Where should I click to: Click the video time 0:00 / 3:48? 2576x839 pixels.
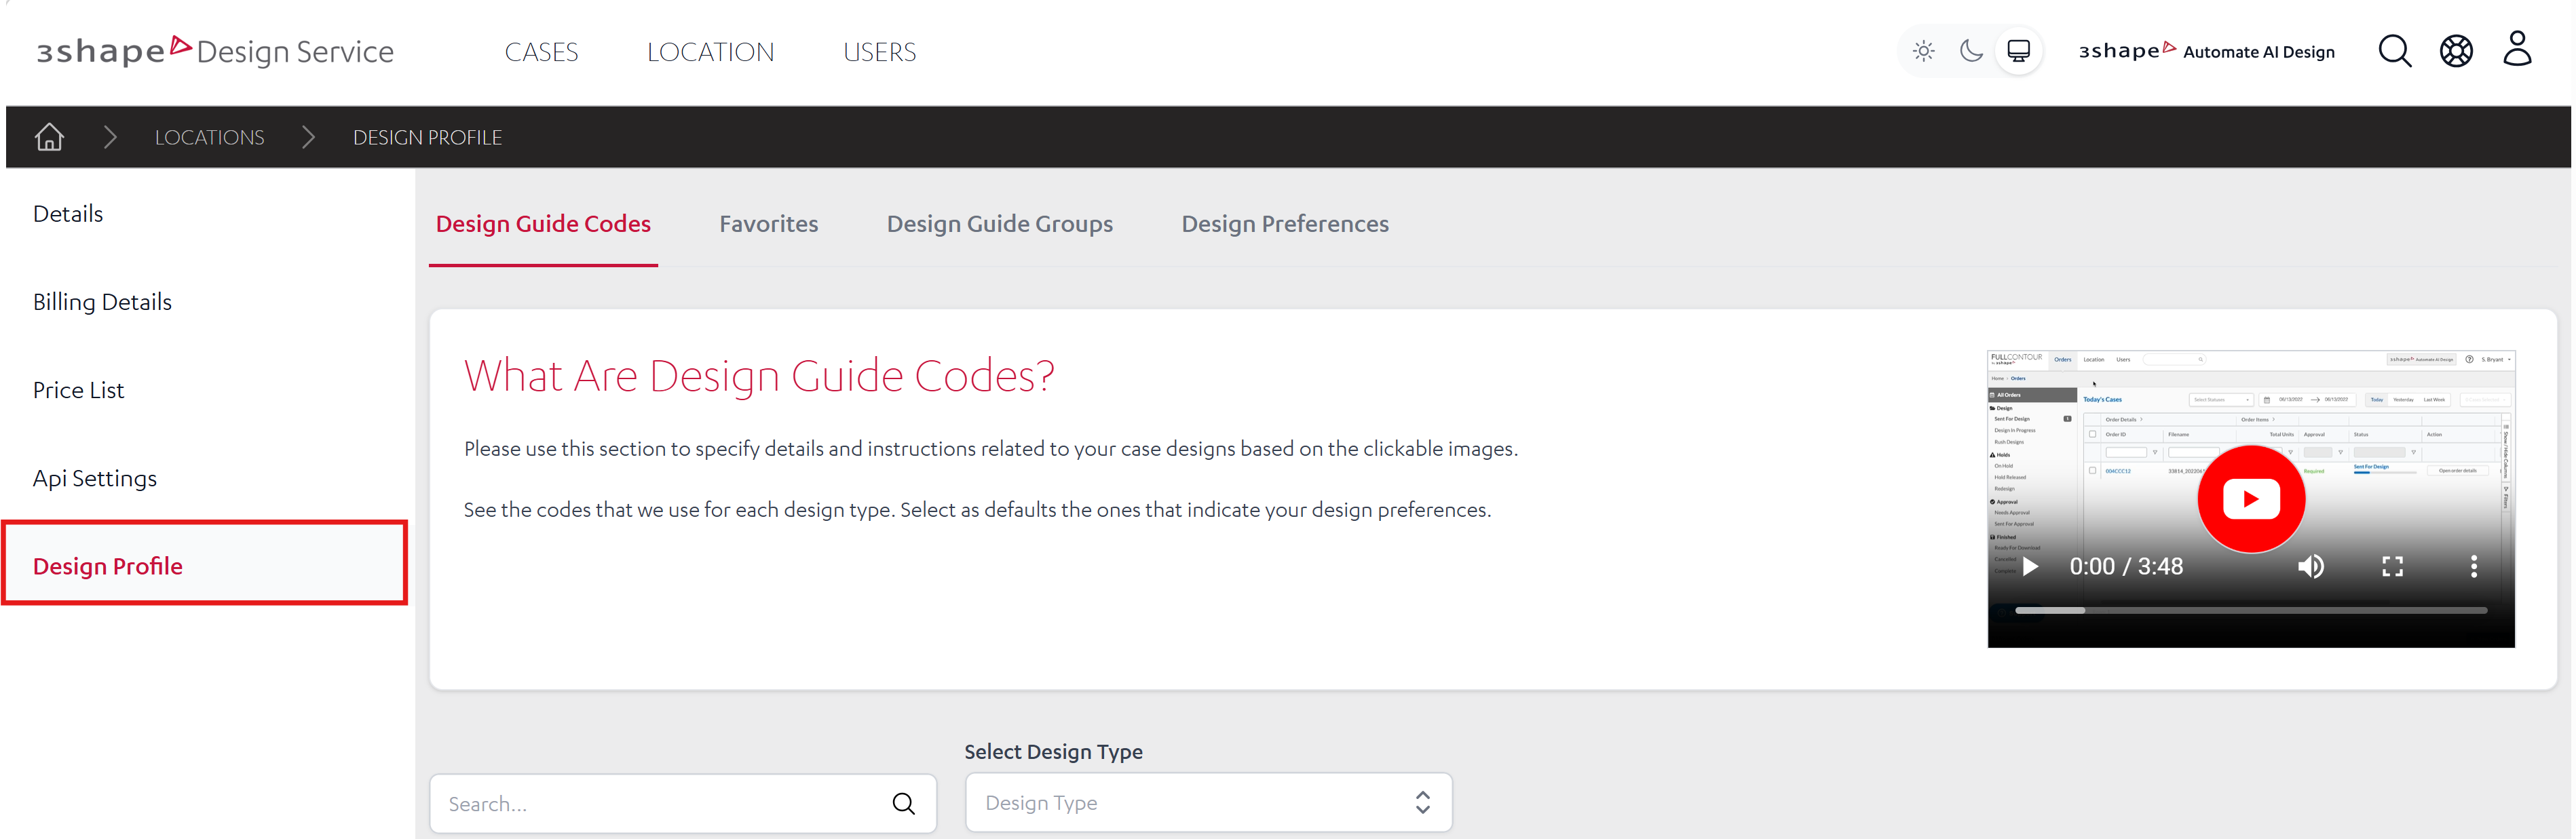(2126, 567)
